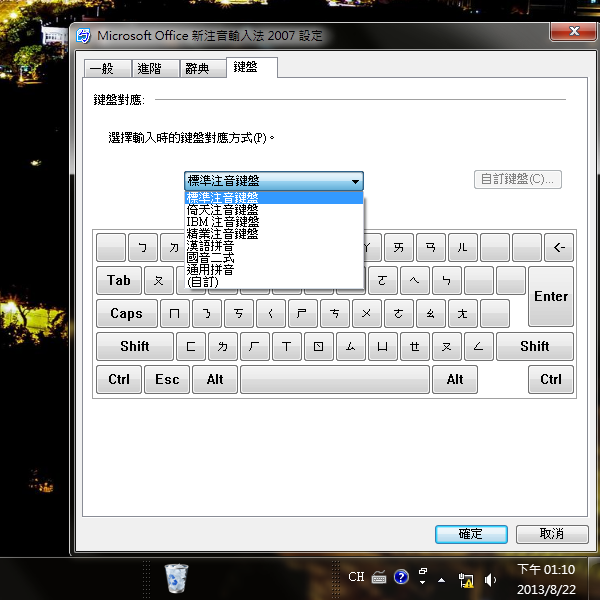This screenshot has height=600, width=600.
Task: Click the ㄎ key on the keyboard preview
Action: [x=239, y=313]
